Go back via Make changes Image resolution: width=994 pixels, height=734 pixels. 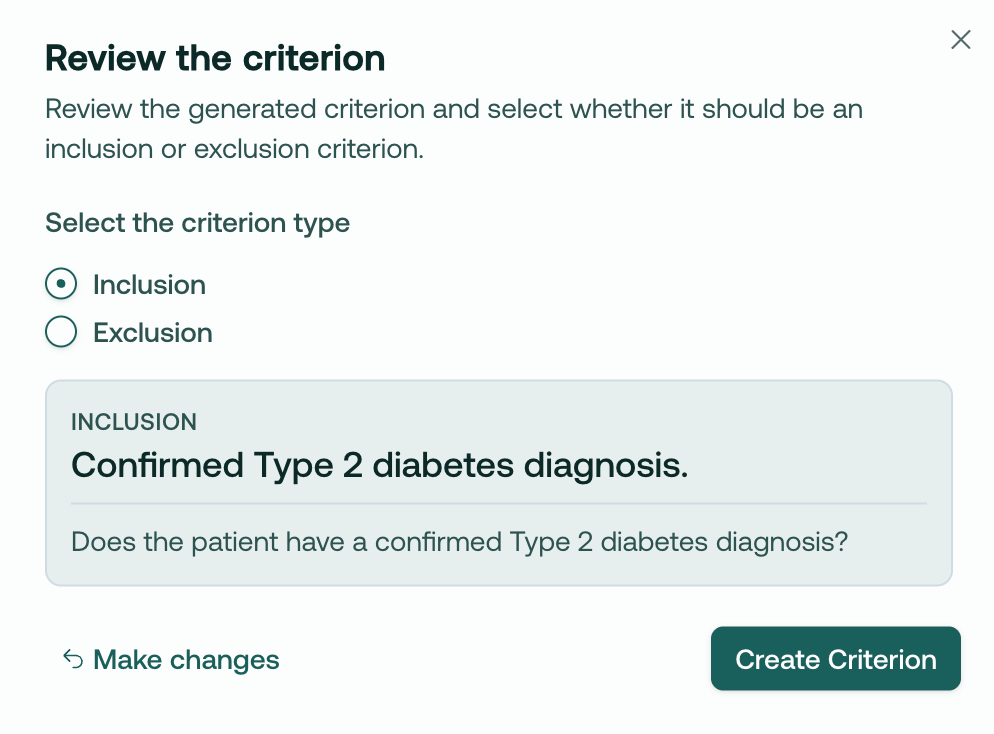tap(171, 659)
